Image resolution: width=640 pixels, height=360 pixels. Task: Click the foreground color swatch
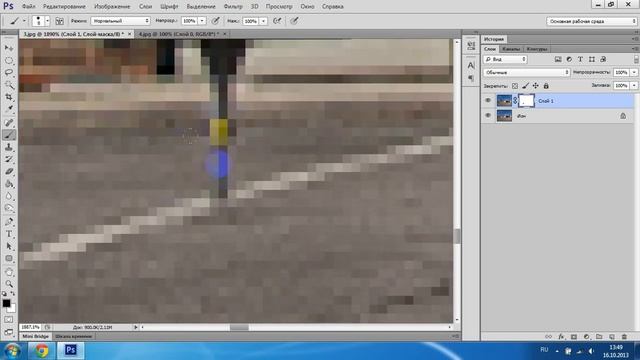click(x=6, y=303)
